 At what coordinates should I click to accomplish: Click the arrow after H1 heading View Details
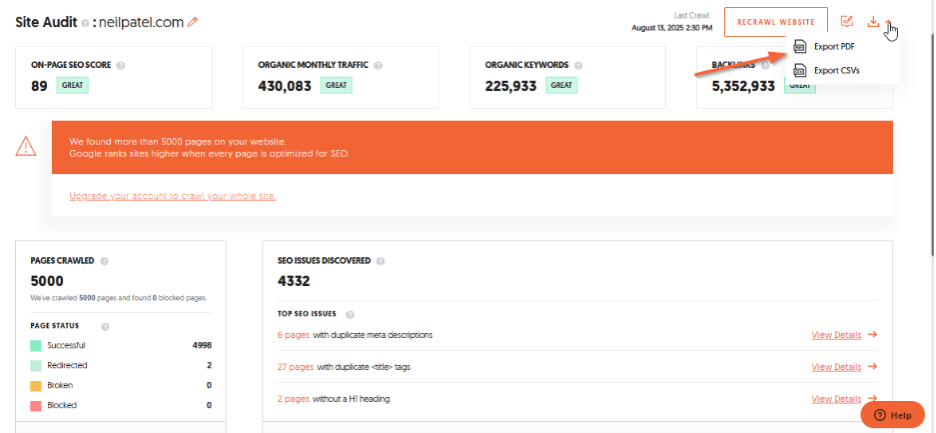coord(872,398)
